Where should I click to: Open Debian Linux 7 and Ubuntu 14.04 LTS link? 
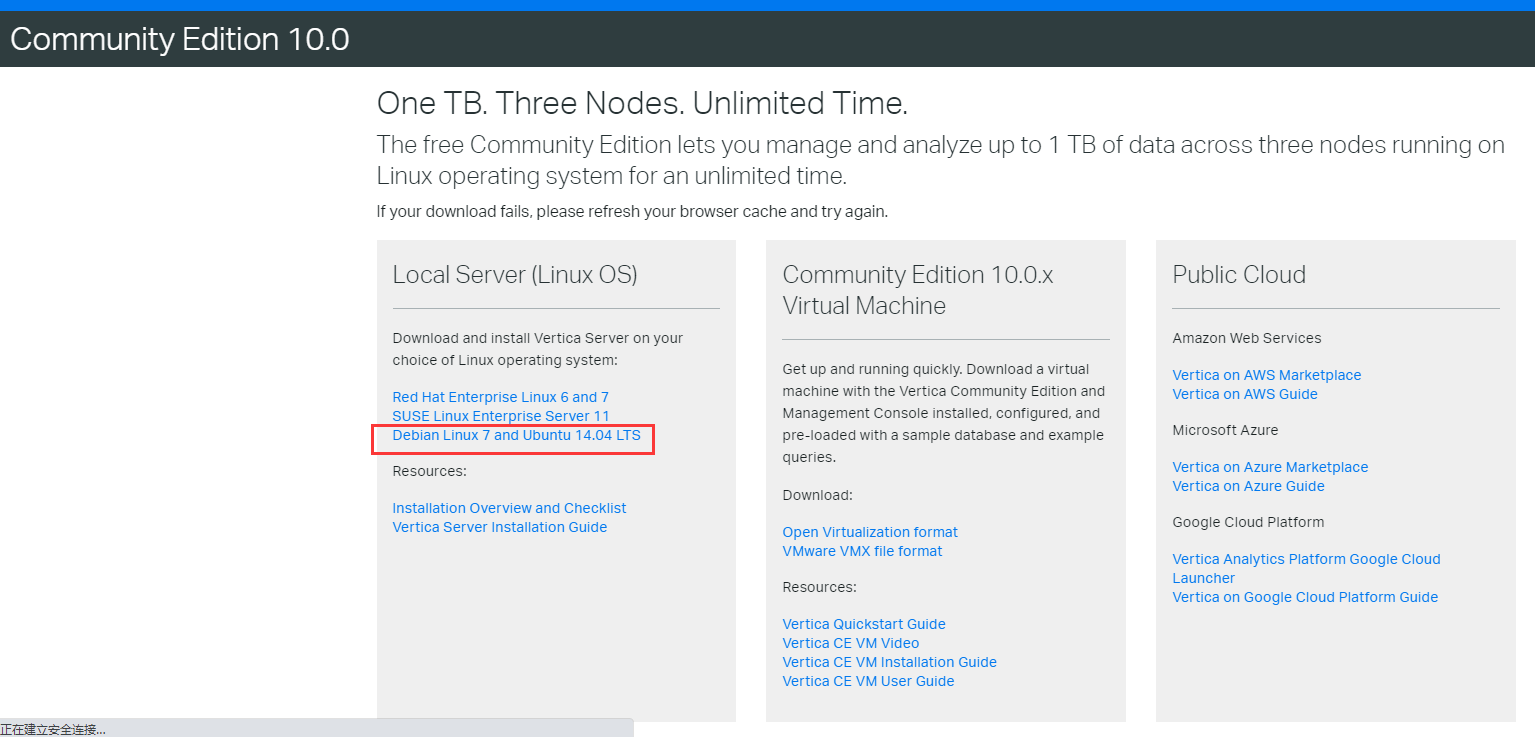click(516, 435)
